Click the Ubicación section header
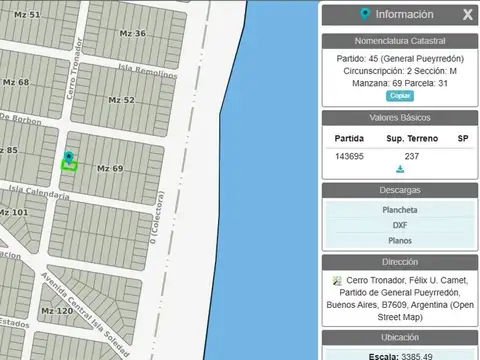 pos(400,337)
